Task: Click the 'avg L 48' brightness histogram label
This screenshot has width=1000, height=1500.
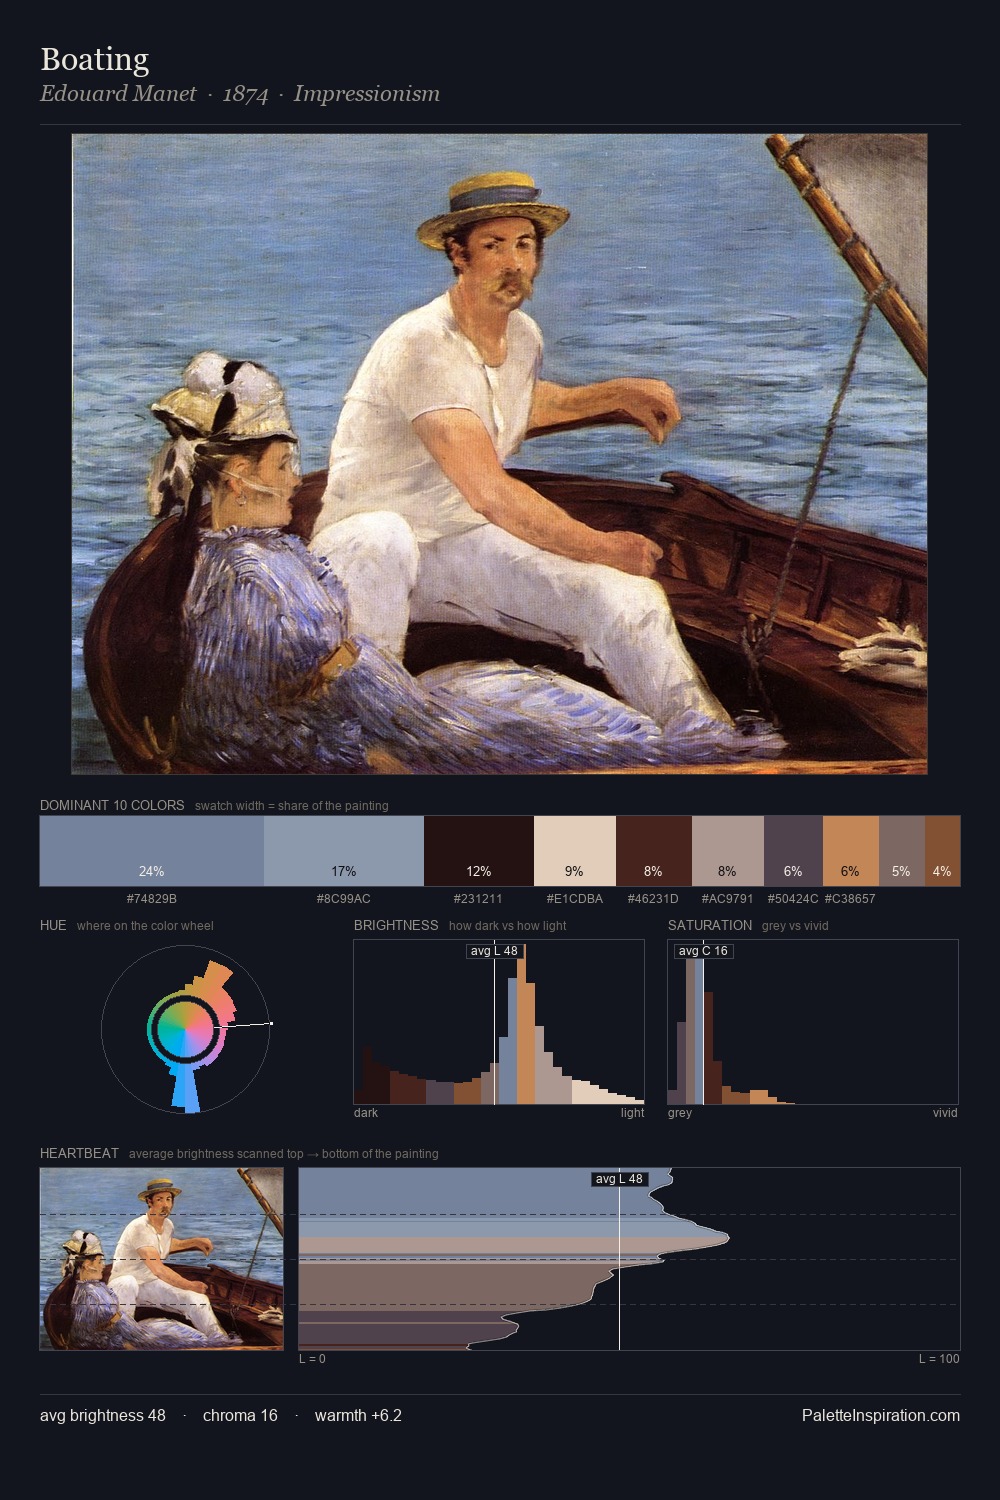Action: (495, 951)
